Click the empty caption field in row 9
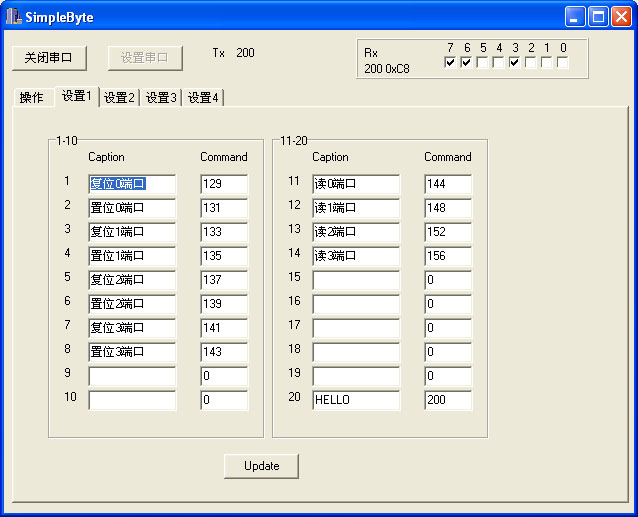 (x=132, y=376)
